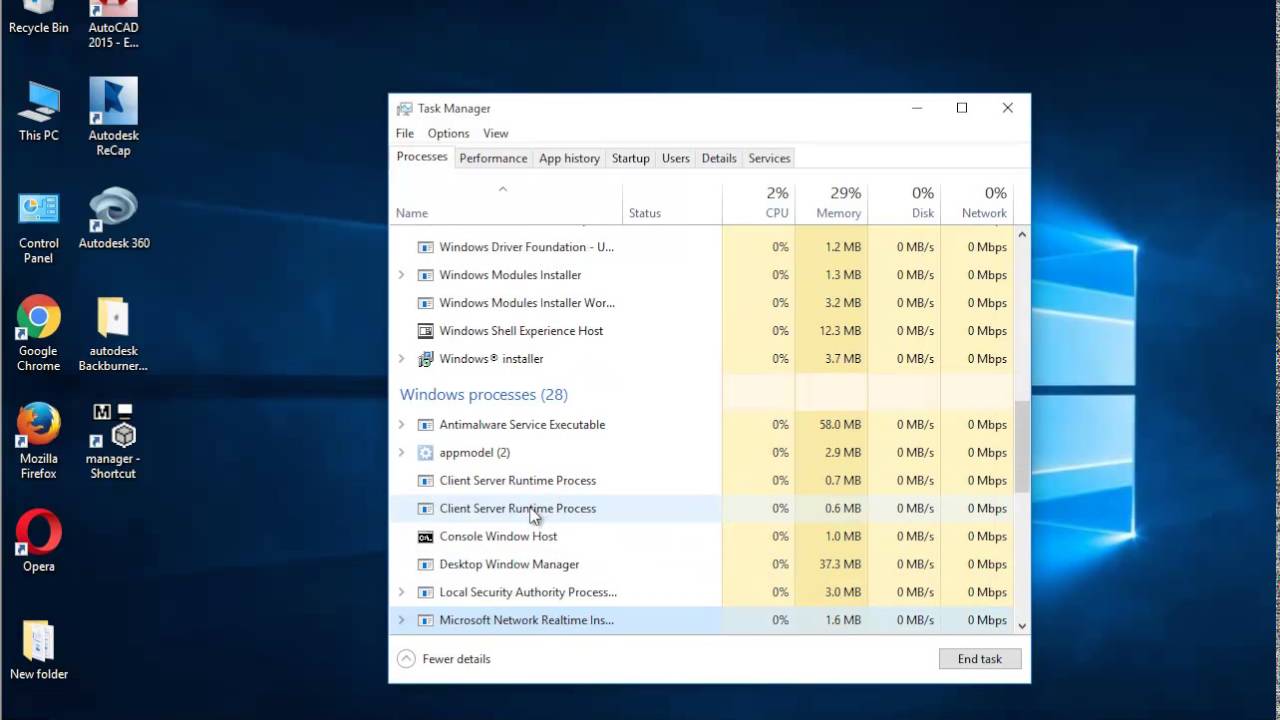1280x720 pixels.
Task: Click the Windows Modules Installer Worker icon
Action: [x=425, y=303]
